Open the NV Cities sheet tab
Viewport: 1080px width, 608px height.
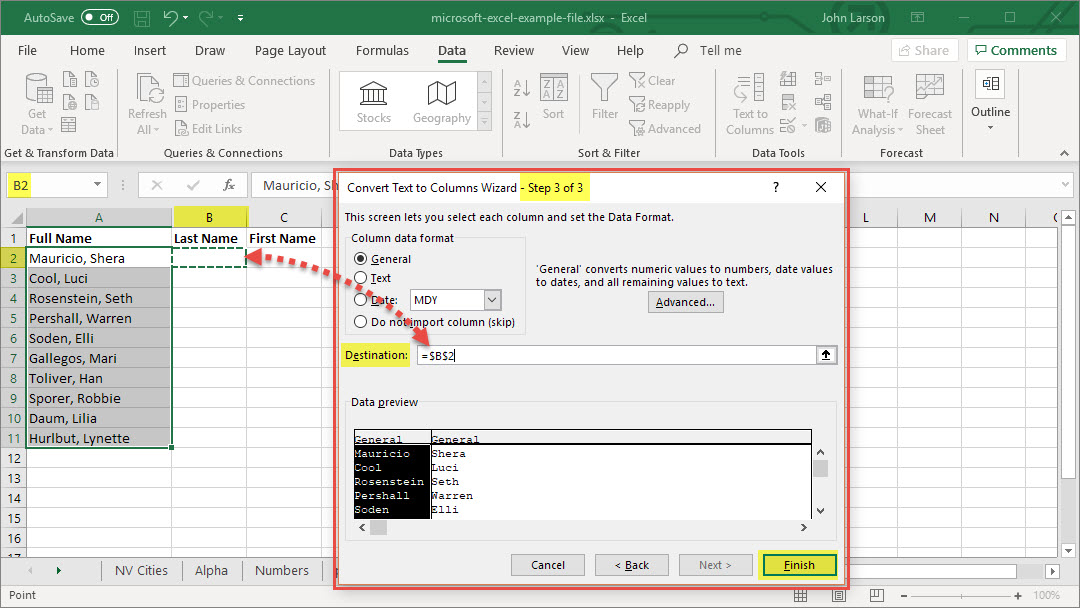point(139,570)
